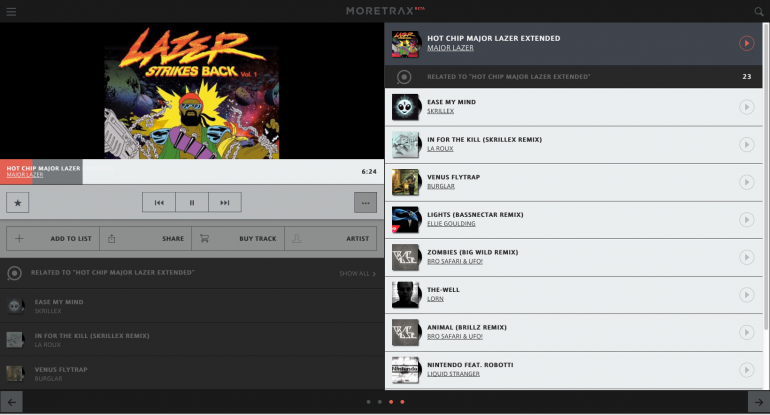Select the third pagination dot

[391, 402]
